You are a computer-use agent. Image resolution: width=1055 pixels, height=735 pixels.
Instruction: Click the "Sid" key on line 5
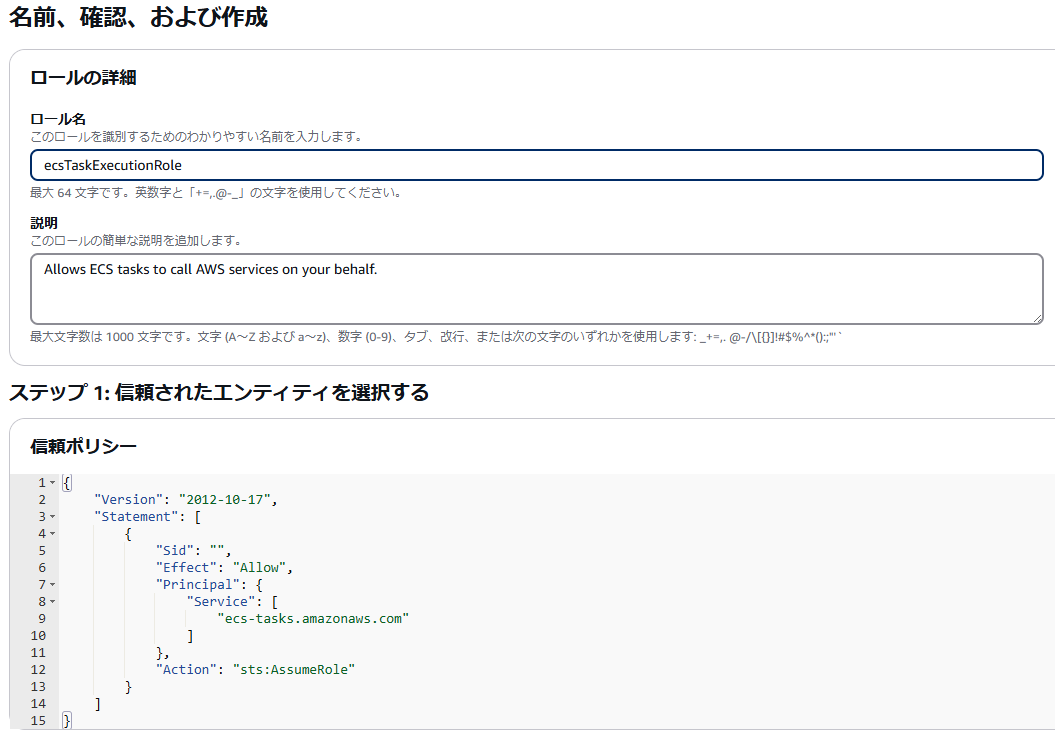[174, 551]
